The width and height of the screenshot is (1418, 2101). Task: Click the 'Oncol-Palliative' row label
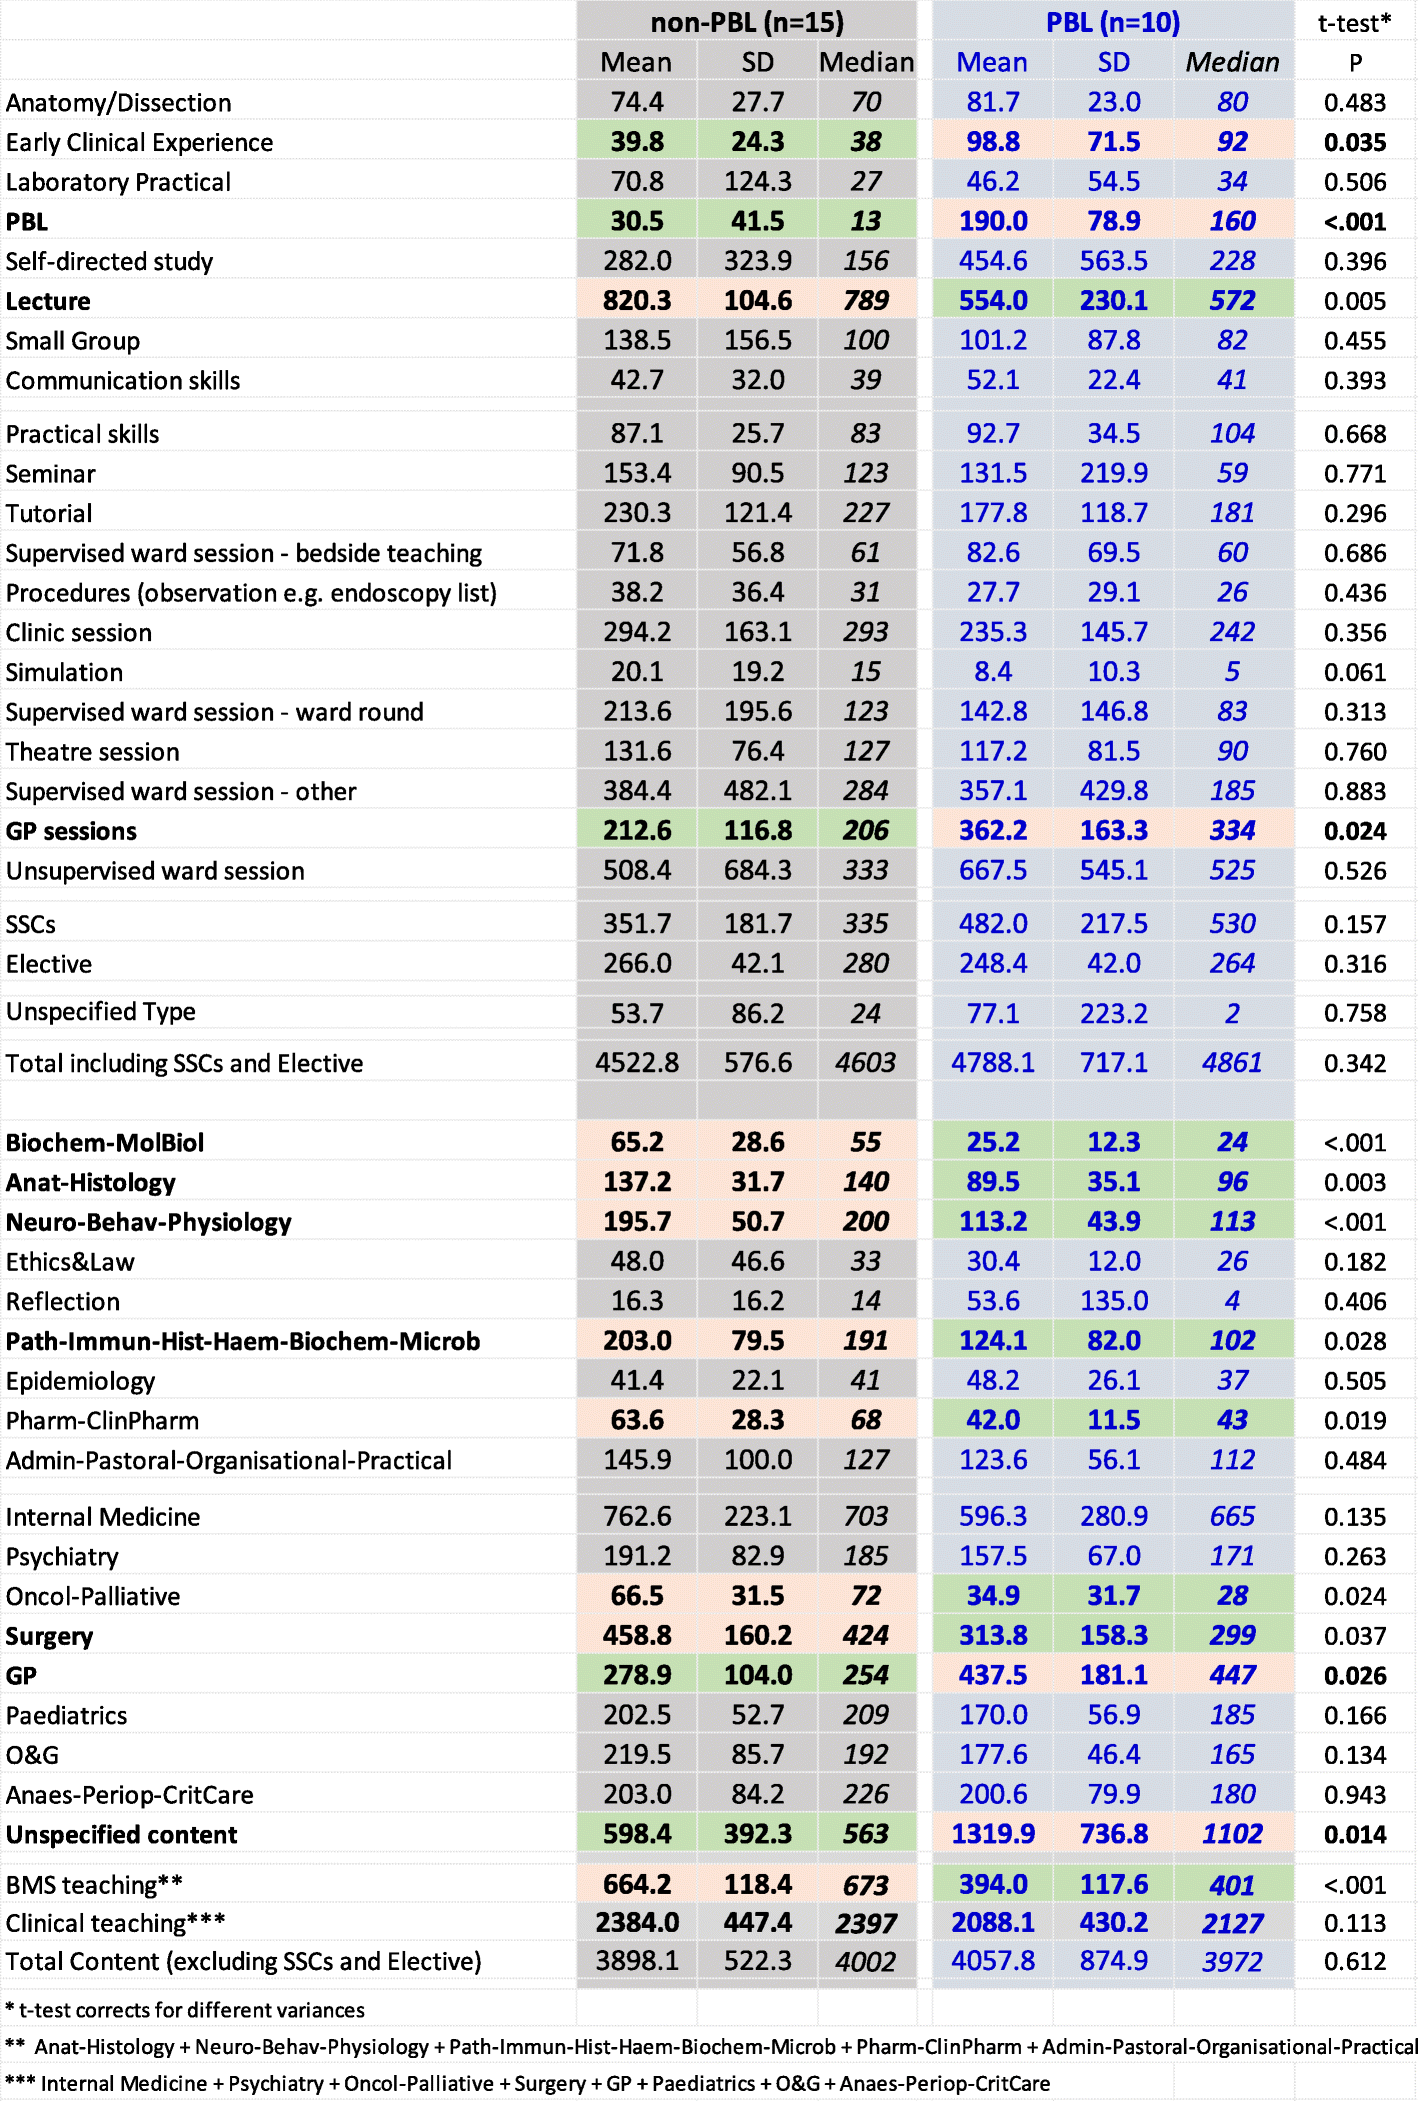tap(93, 1597)
